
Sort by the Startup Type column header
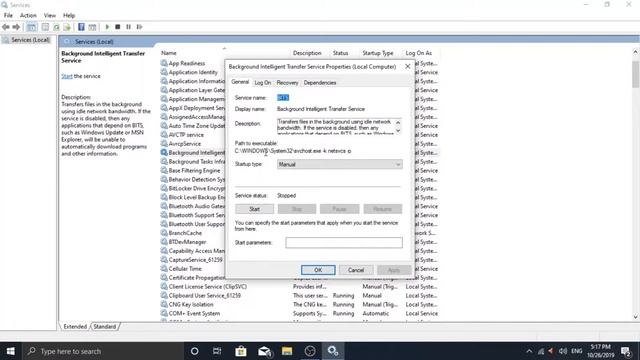(378, 53)
